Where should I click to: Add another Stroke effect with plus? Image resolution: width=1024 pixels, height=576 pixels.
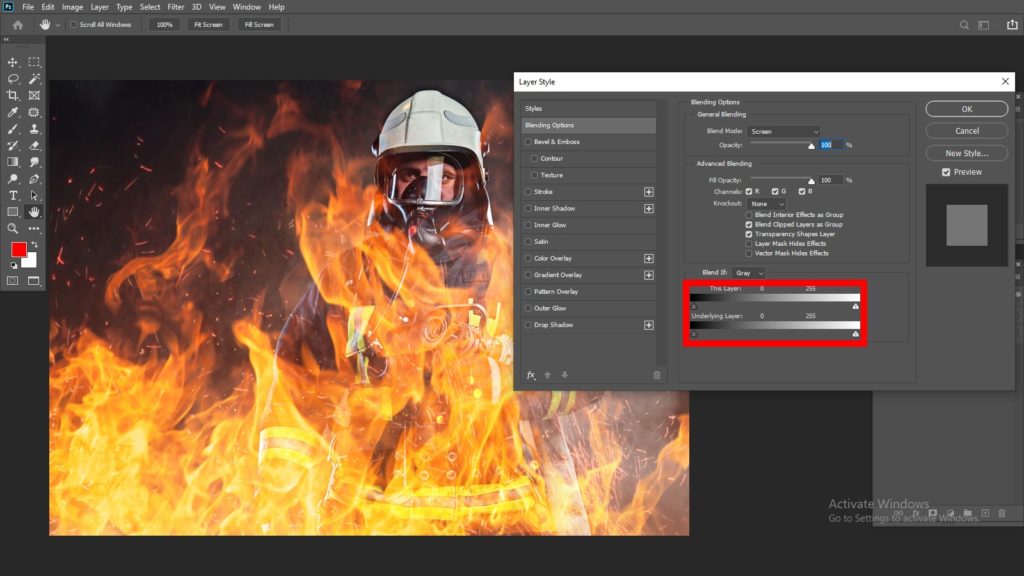(x=648, y=192)
